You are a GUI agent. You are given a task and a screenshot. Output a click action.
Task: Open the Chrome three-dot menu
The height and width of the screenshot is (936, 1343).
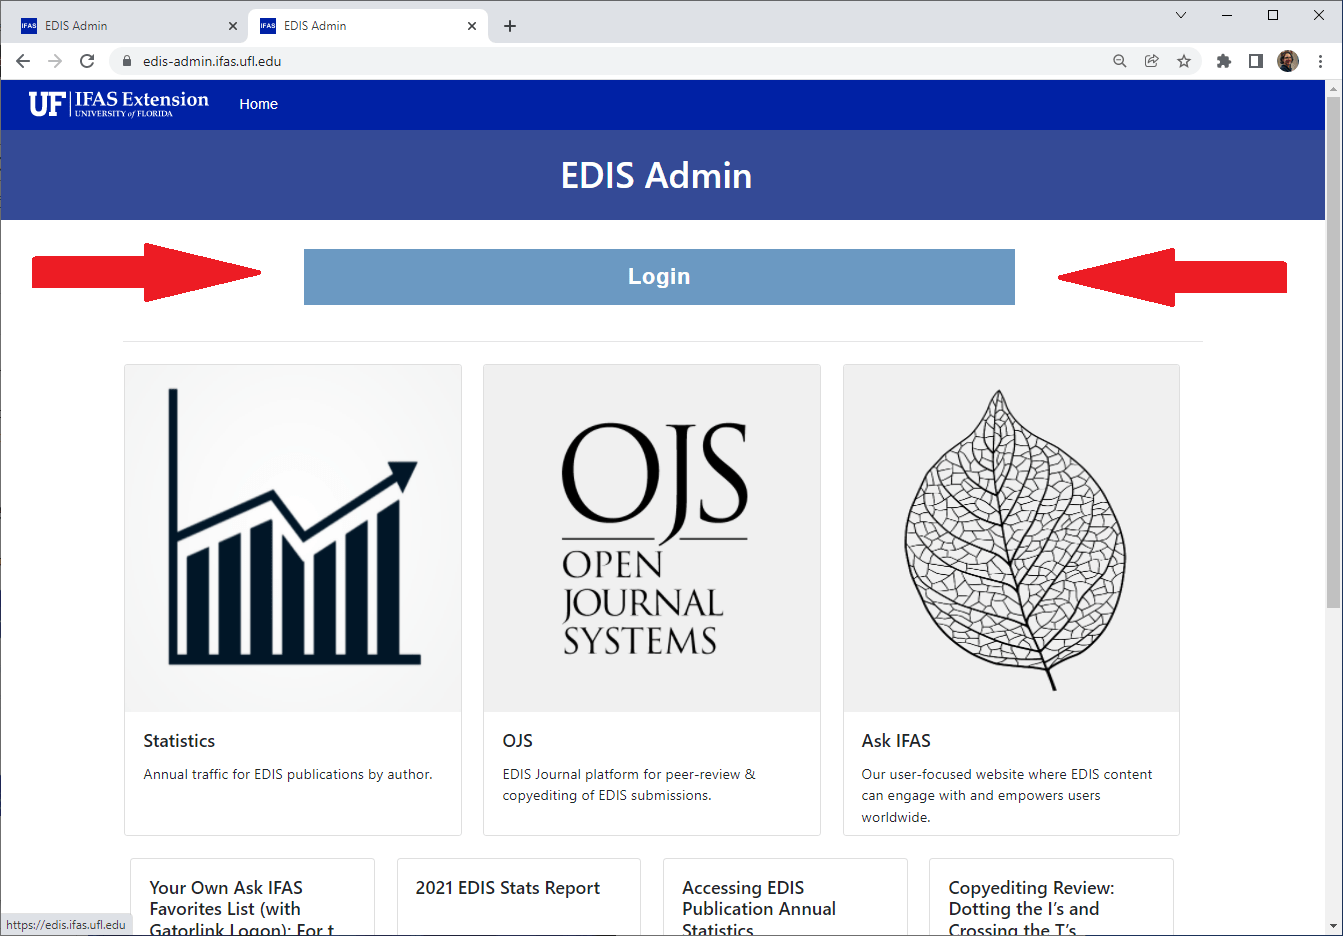pos(1321,61)
